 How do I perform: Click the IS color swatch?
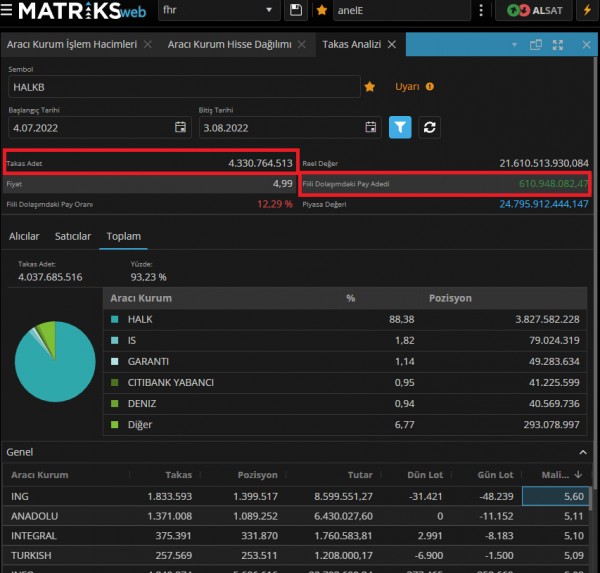[114, 340]
